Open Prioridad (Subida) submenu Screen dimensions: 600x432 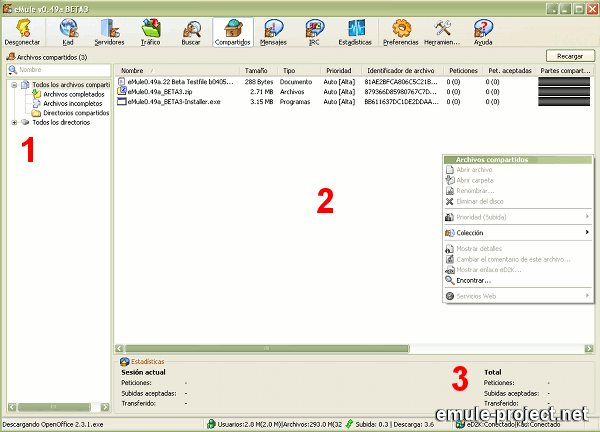[518, 217]
